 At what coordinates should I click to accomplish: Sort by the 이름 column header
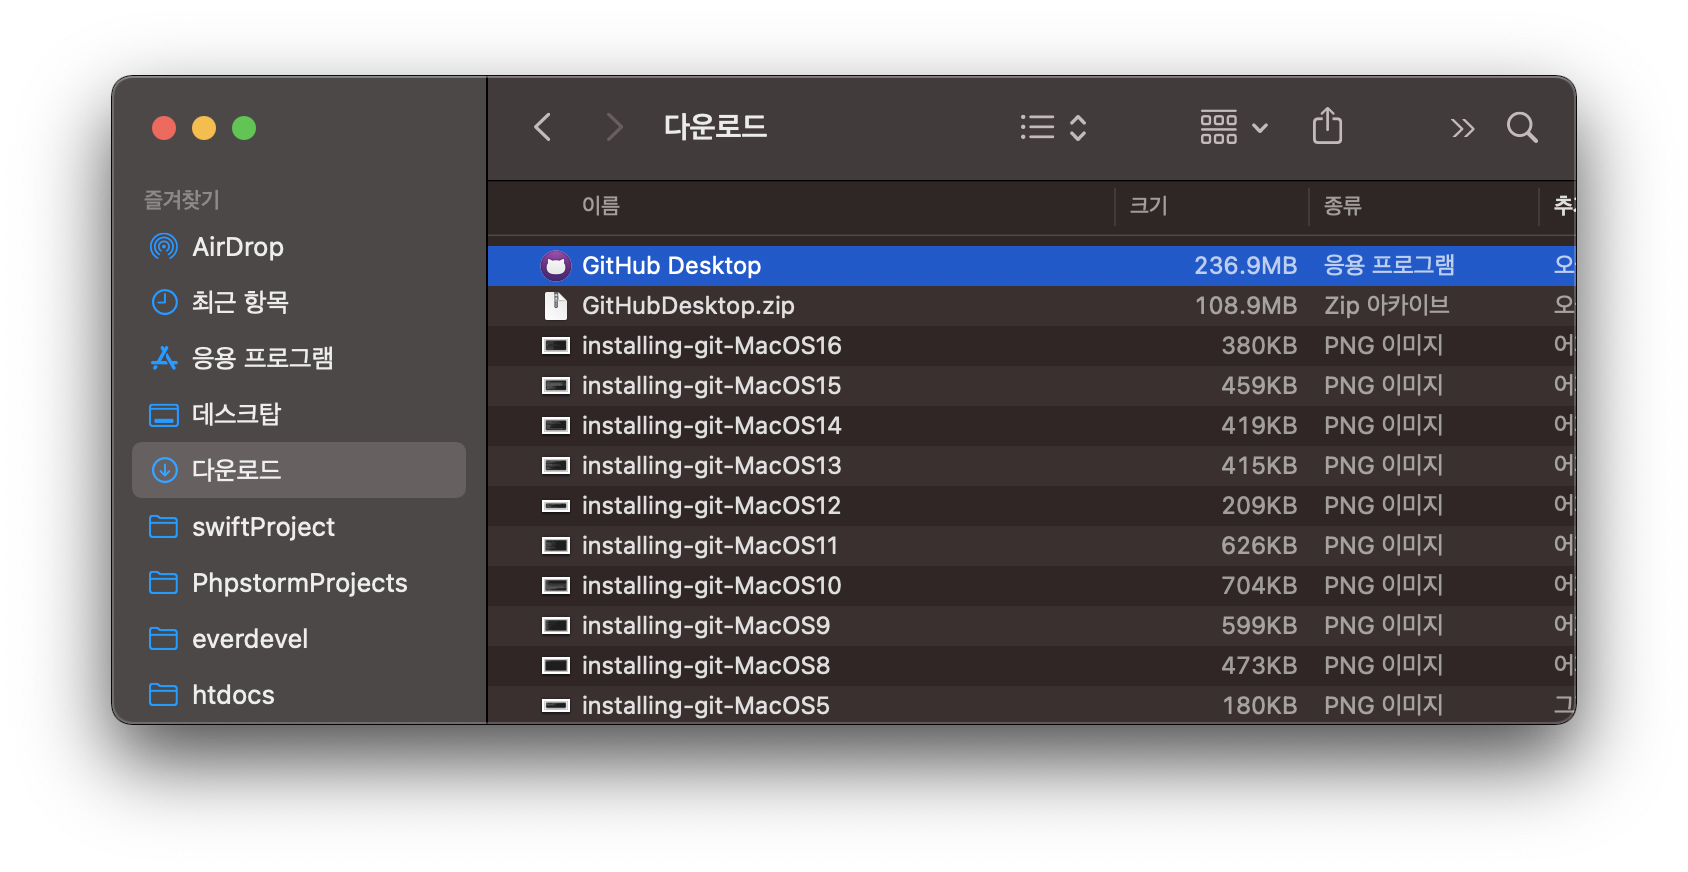click(x=601, y=205)
